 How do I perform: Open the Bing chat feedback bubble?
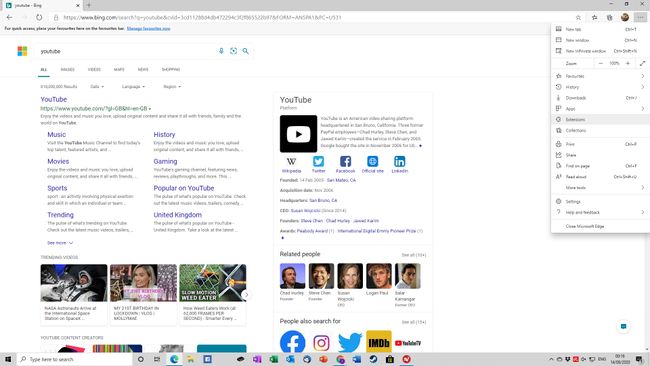[623, 326]
